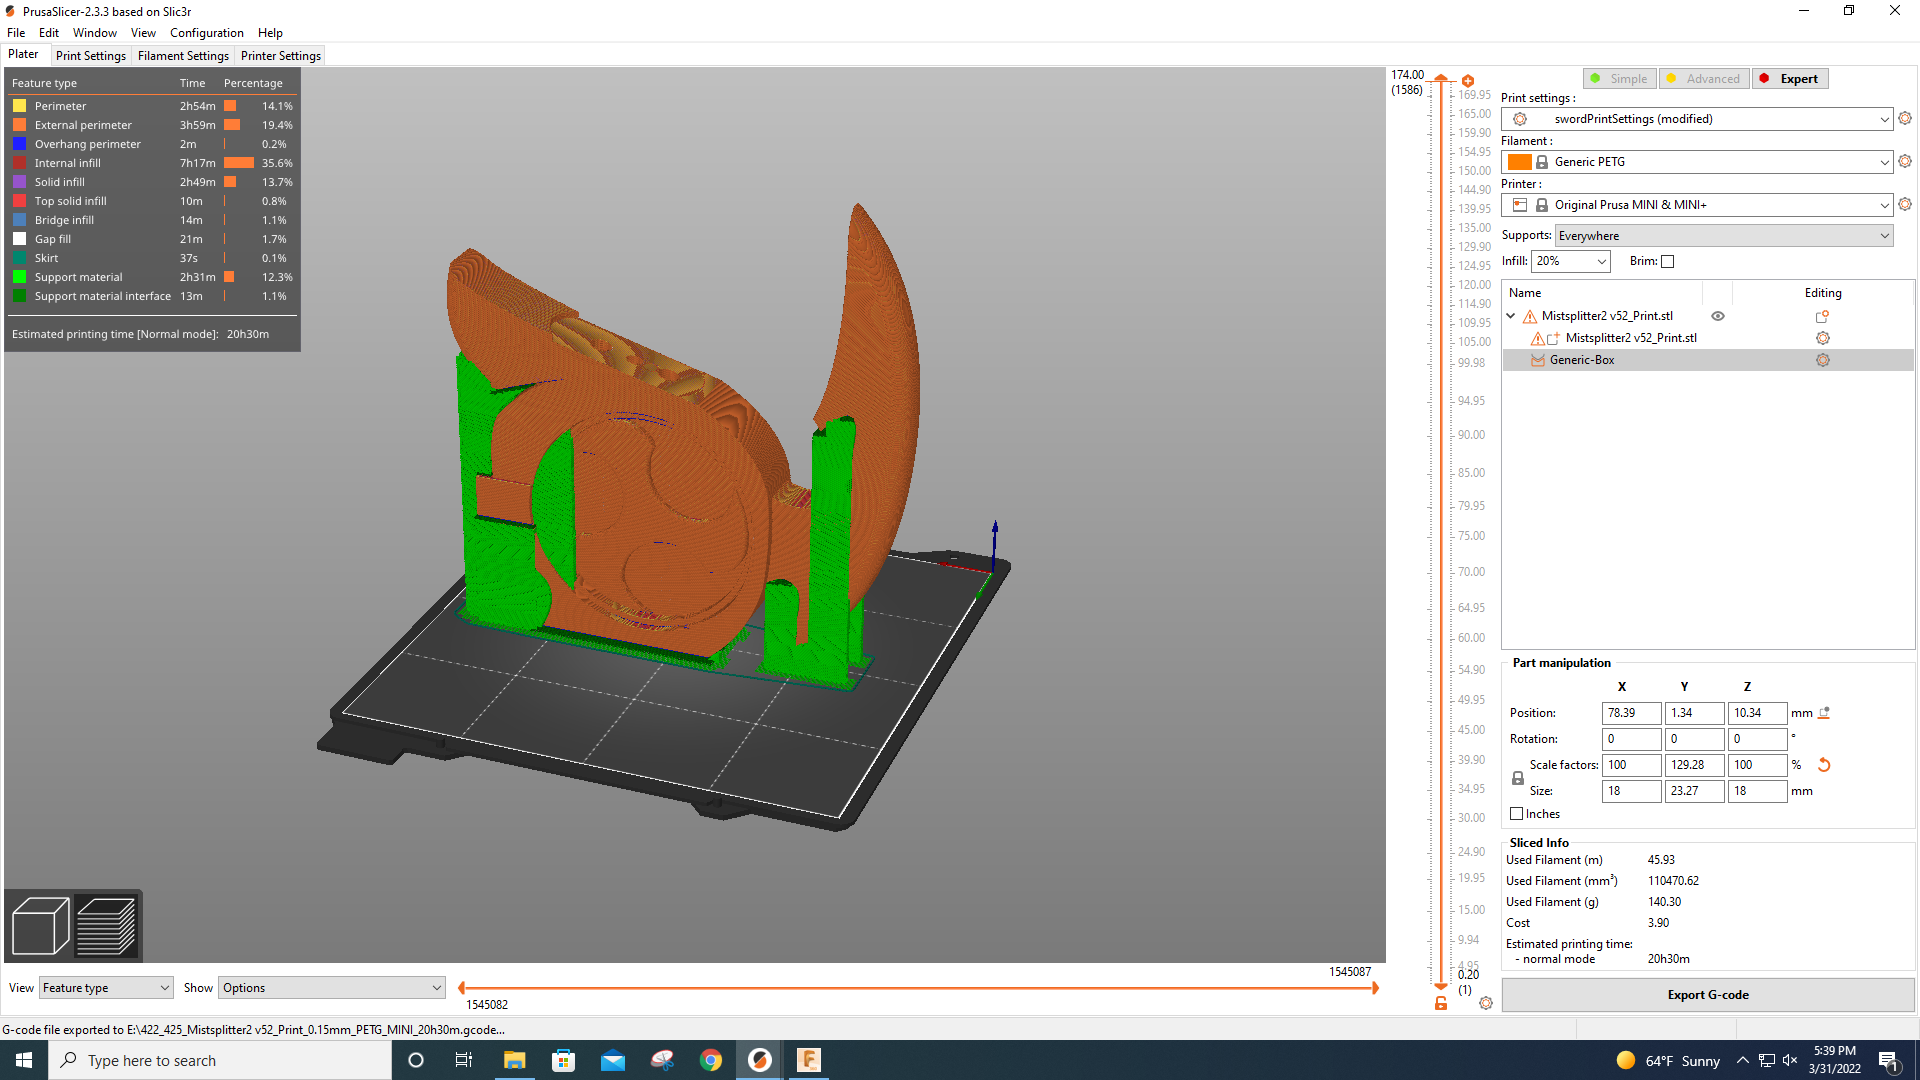Toggle the scale proportions lock icon
The height and width of the screenshot is (1080, 1920).
[1518, 778]
